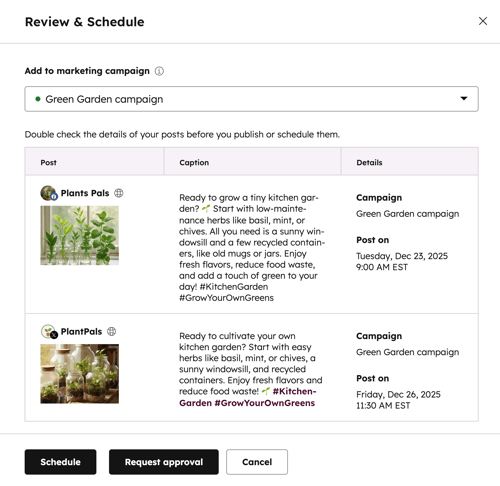Click the 'Double check the details' instruction text
The image size is (500, 486).
pos(182,134)
